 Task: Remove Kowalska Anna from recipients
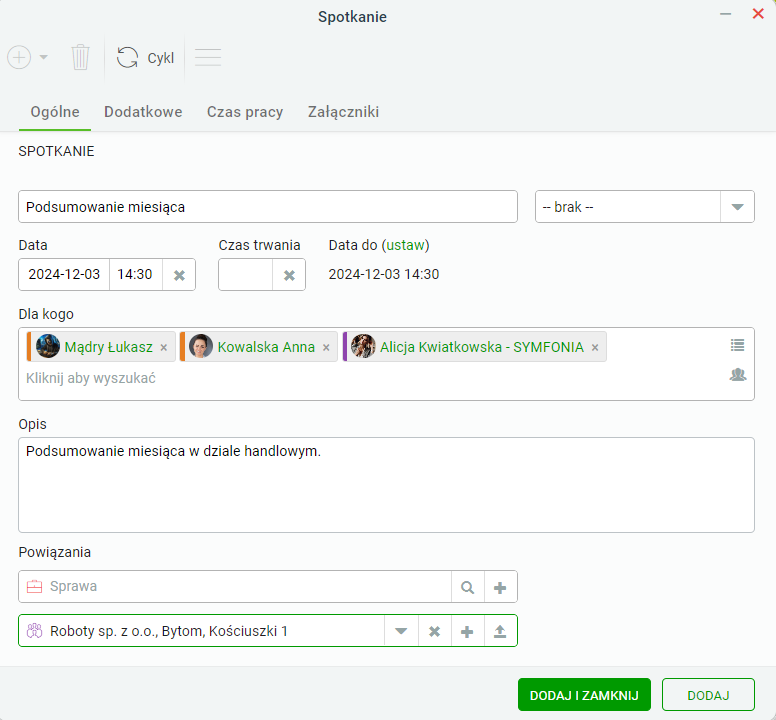(x=326, y=348)
